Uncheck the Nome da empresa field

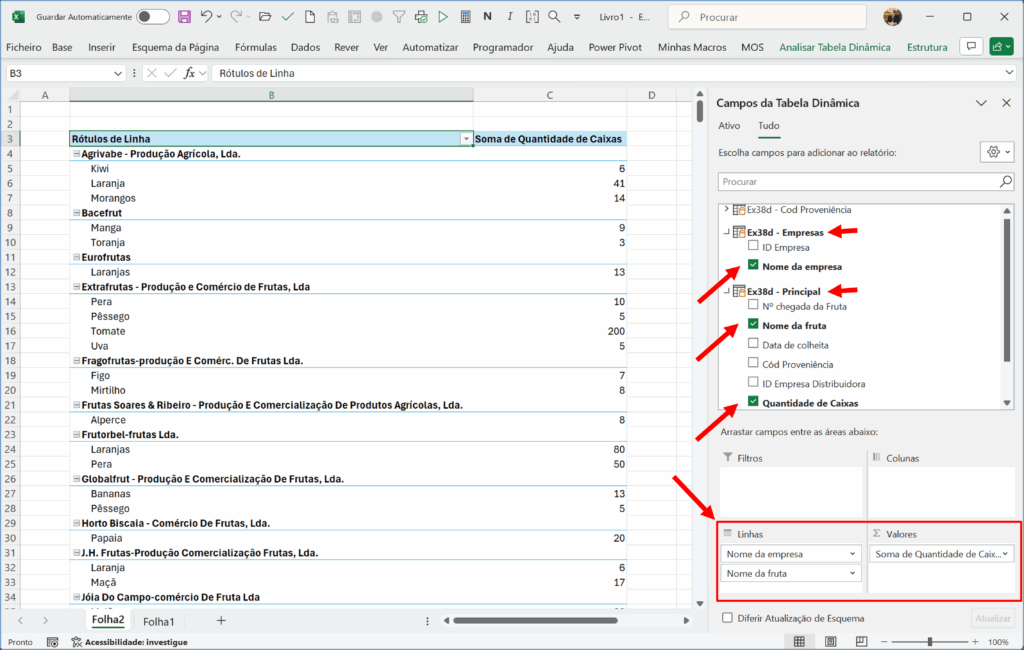[x=754, y=266]
